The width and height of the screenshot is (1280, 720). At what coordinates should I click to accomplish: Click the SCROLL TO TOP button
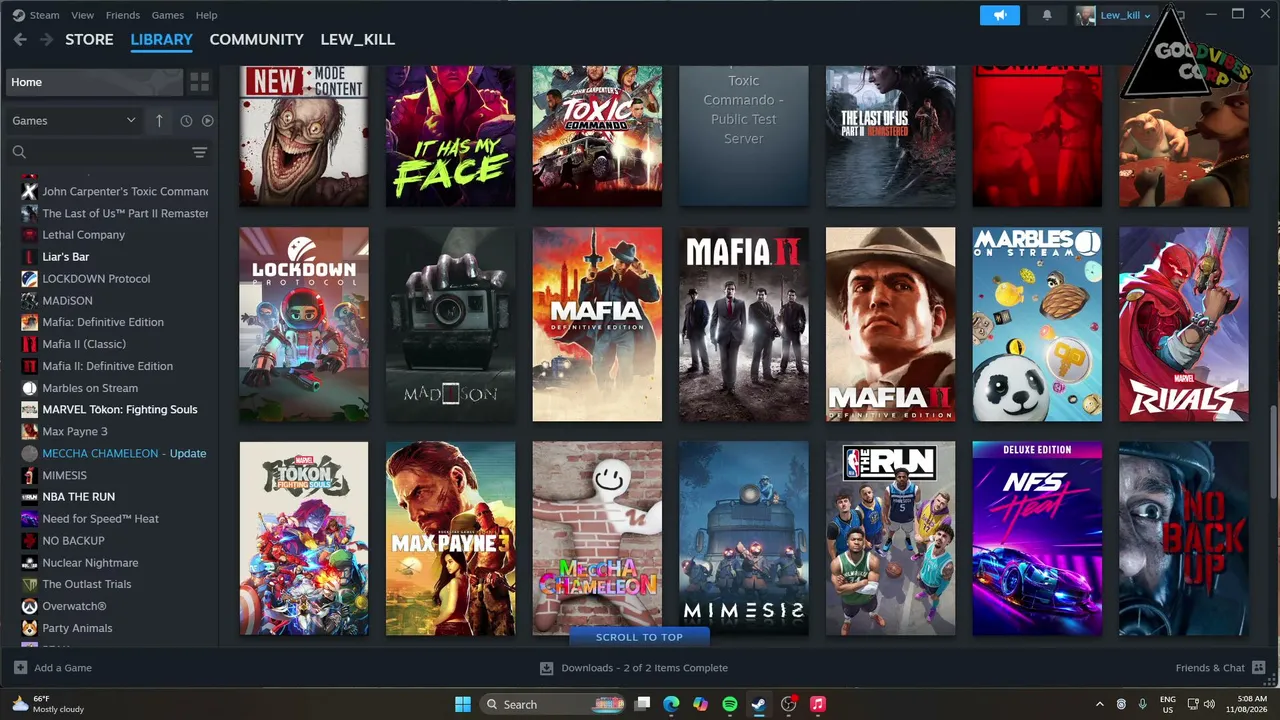click(639, 637)
